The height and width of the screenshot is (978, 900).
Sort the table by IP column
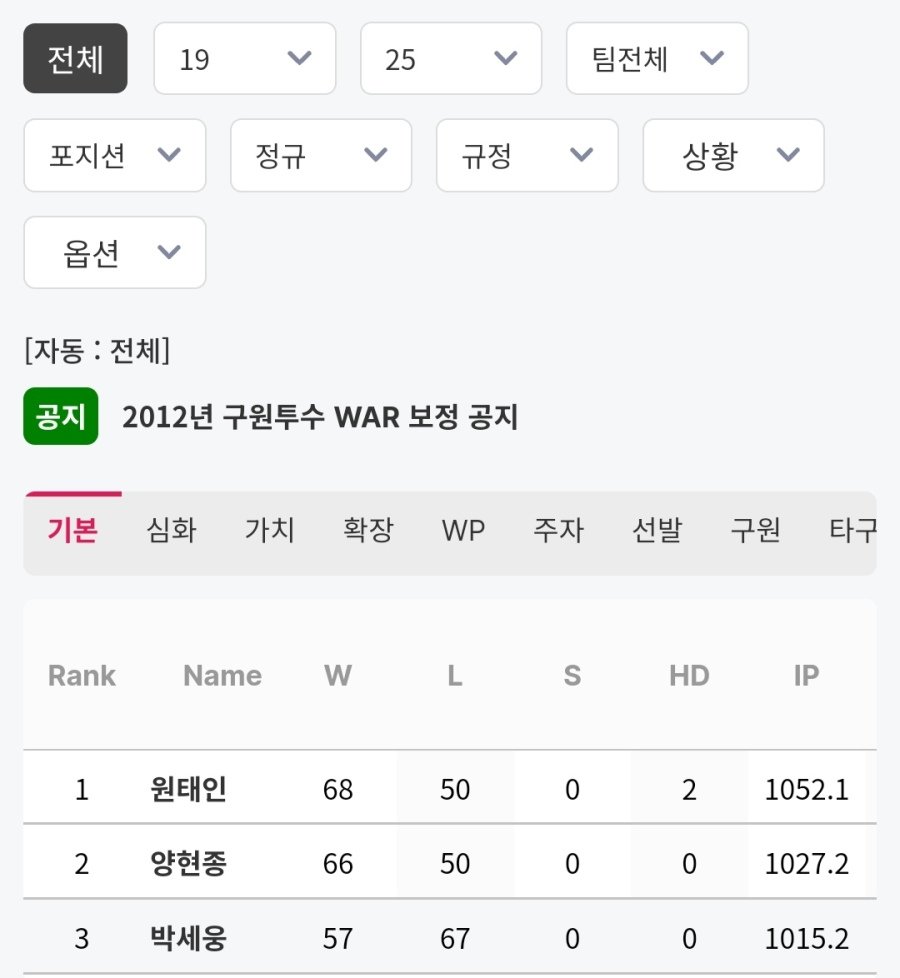coord(806,676)
